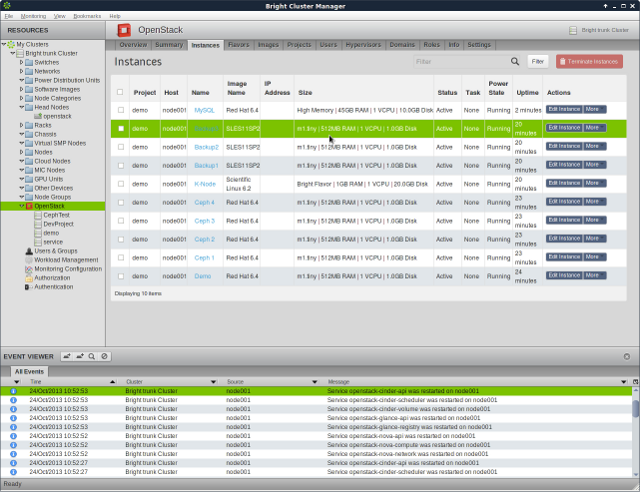
Task: Click event list scroll up arrow
Action: (x=636, y=391)
